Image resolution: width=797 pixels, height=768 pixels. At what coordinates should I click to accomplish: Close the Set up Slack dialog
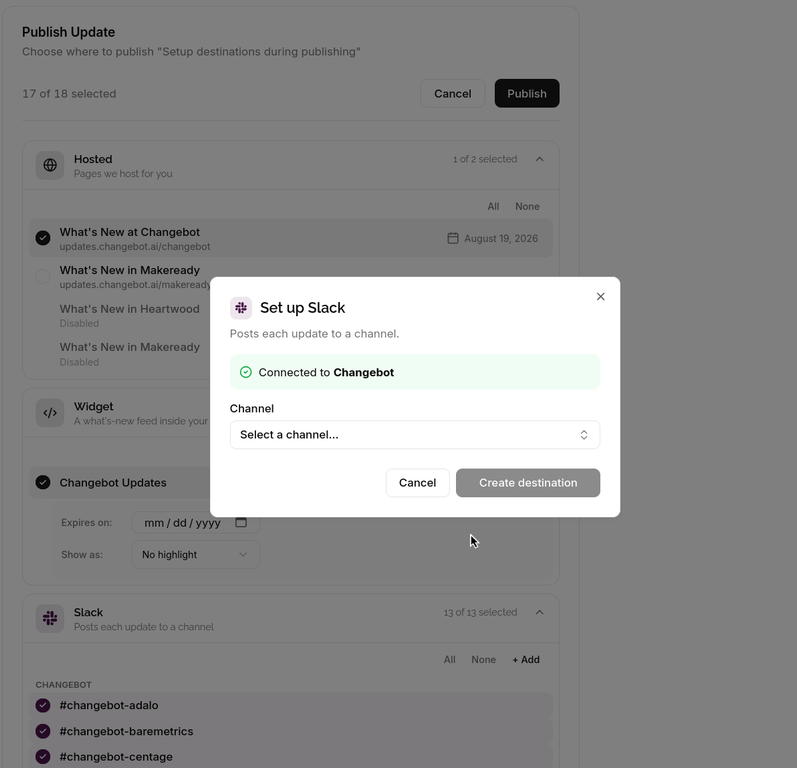pyautogui.click(x=600, y=296)
